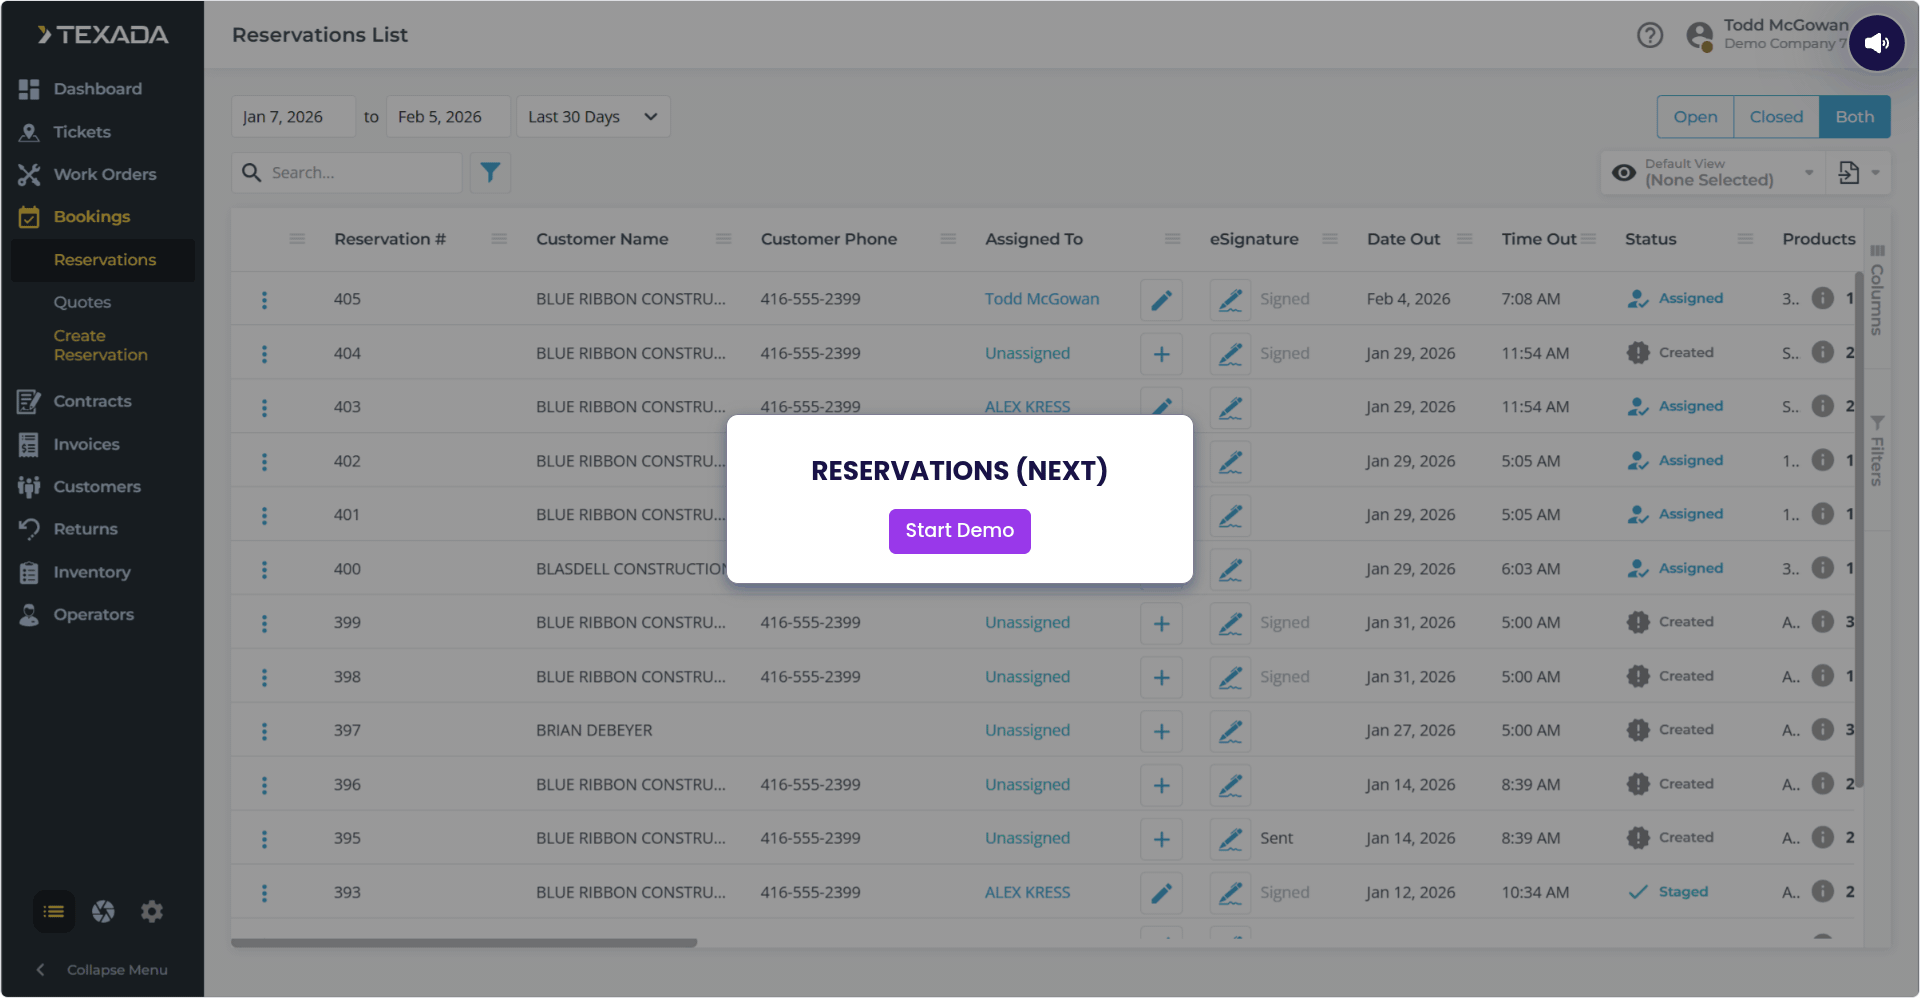Toggle the audio speaker button

pos(1877,43)
